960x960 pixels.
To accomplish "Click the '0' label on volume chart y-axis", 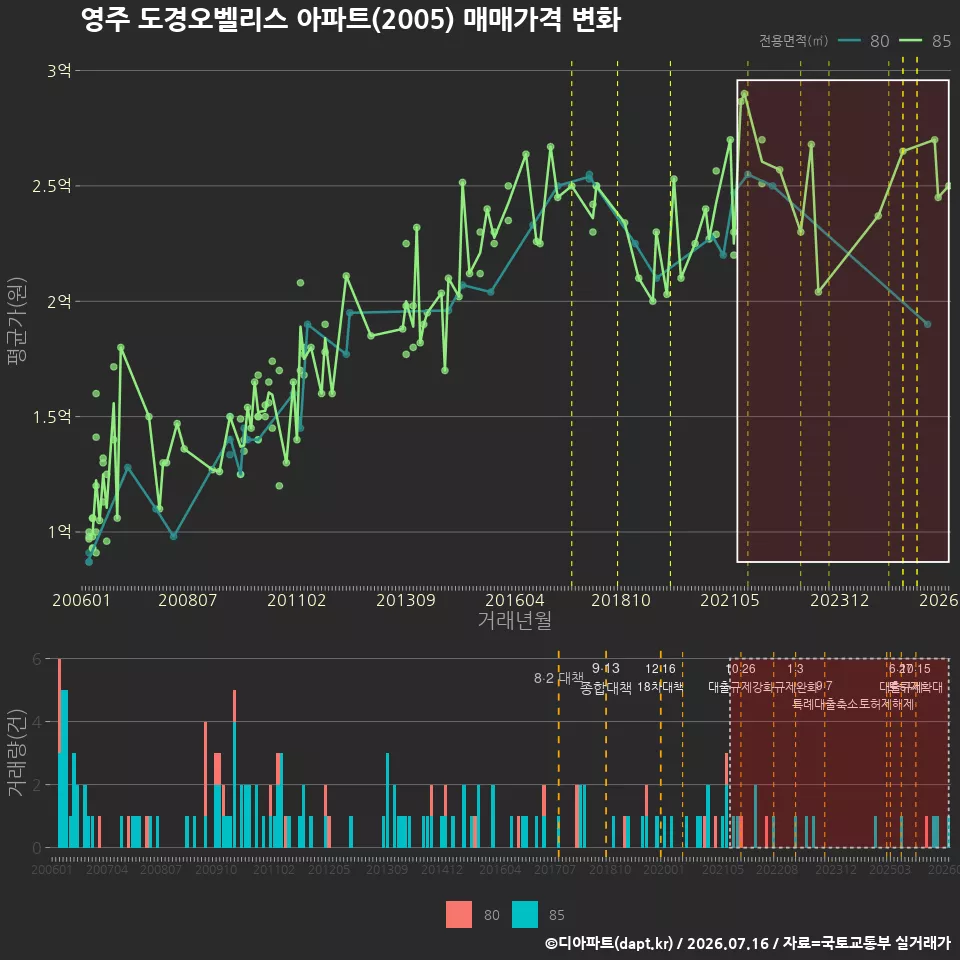I will [37, 848].
